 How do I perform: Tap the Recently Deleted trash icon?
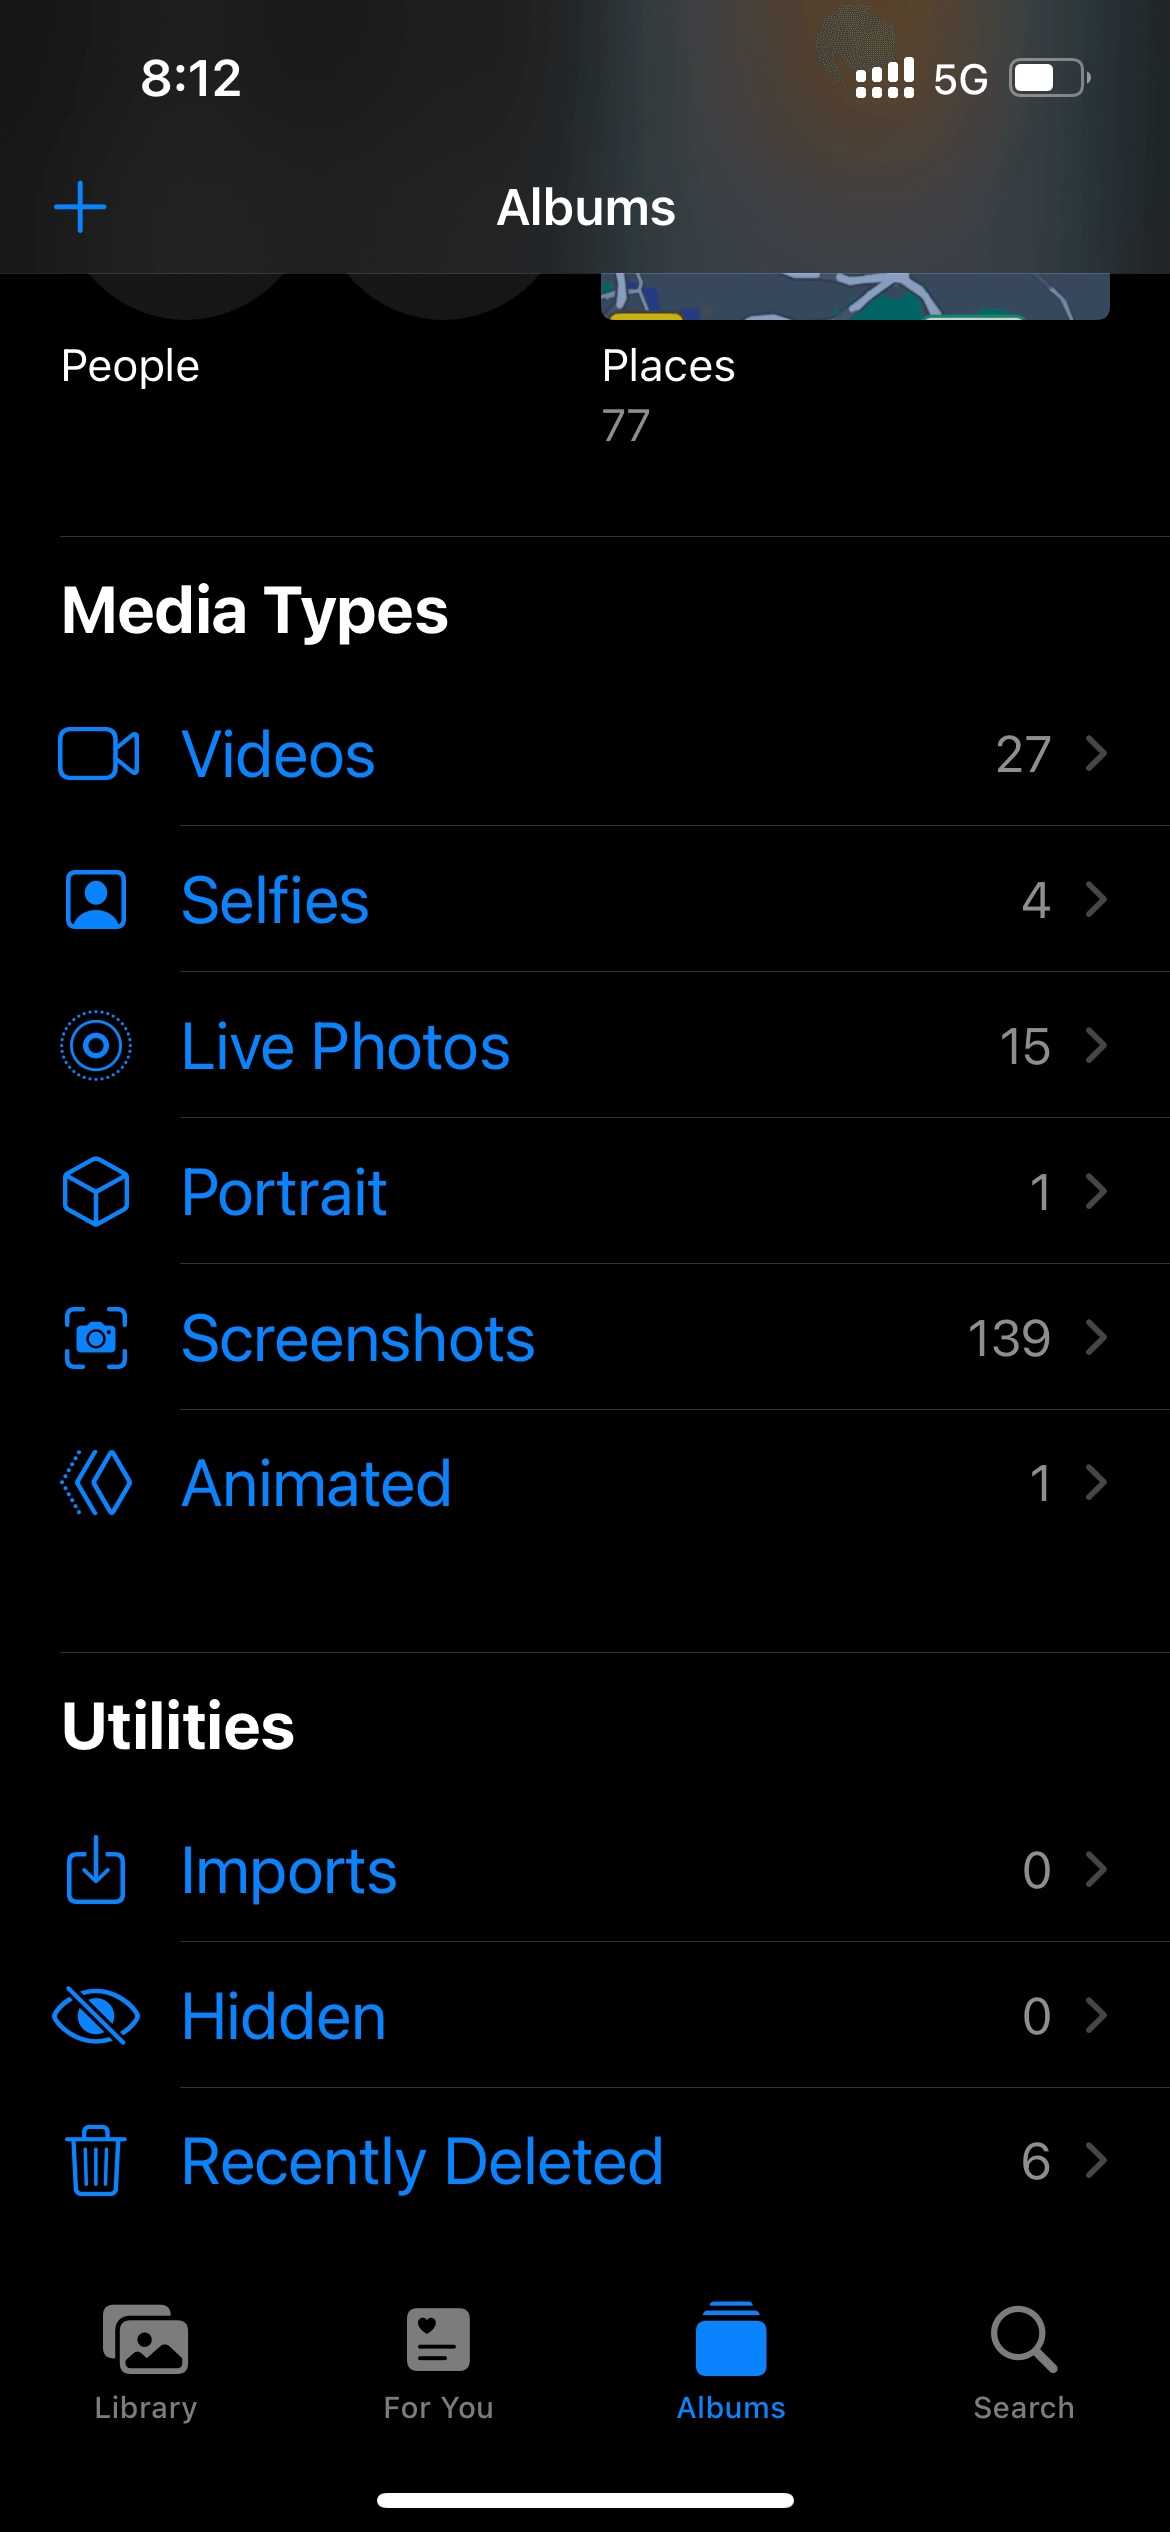(x=96, y=2162)
